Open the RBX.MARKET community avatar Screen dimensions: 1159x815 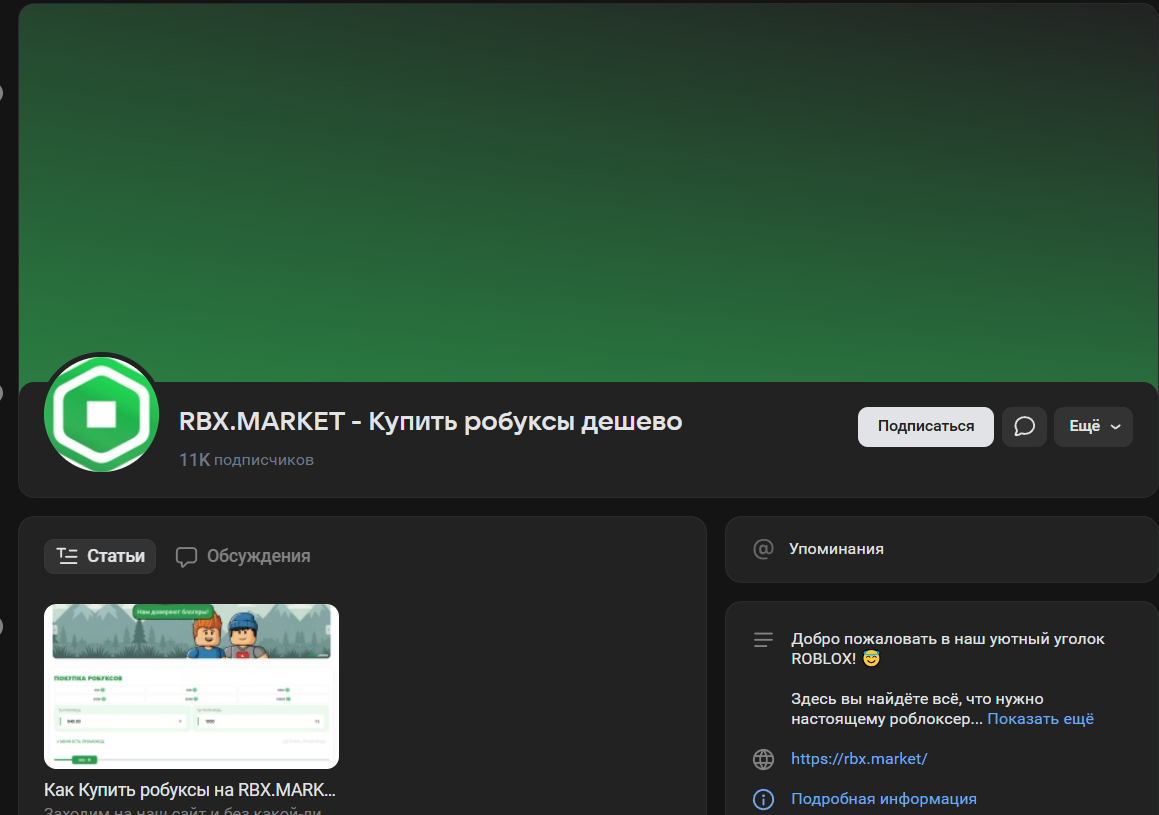pos(101,414)
